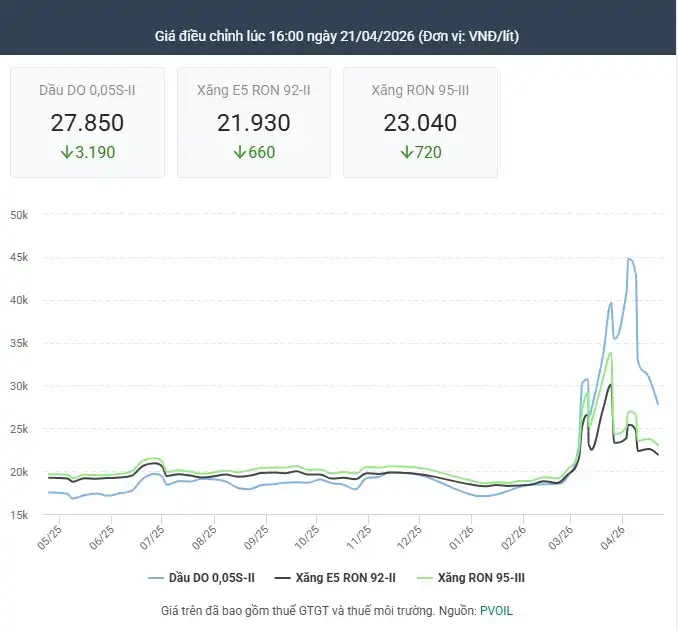Select the Xăng RON 95-III card title
The image size is (678, 631).
(x=420, y=90)
